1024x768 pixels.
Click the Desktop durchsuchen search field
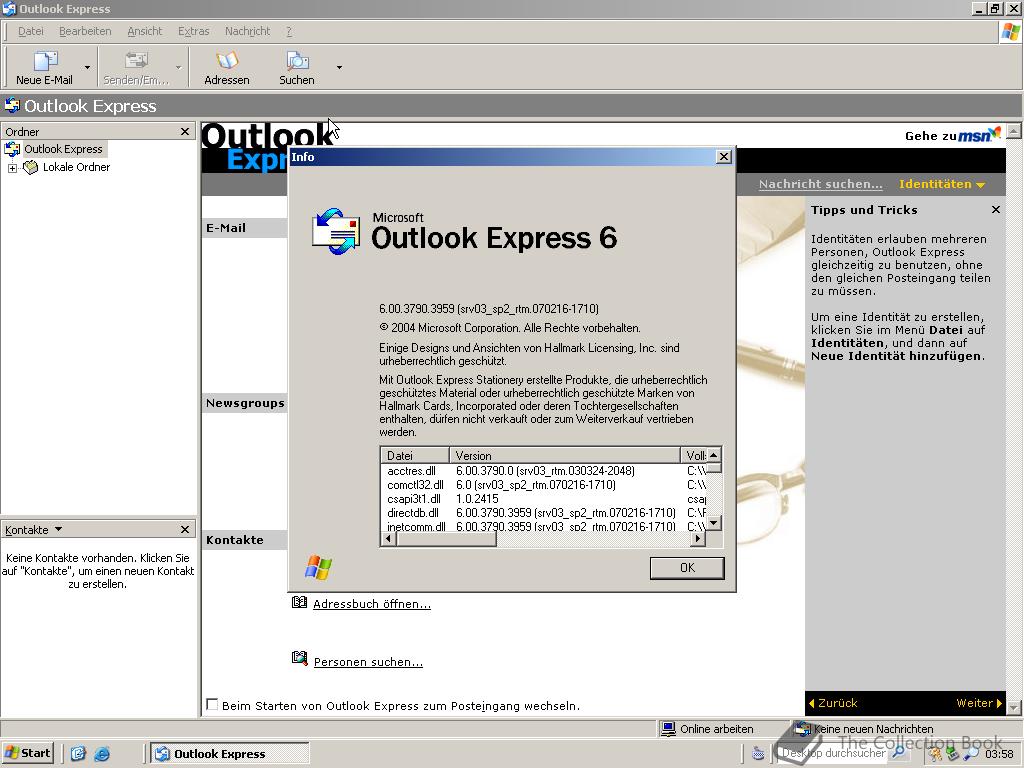(x=833, y=753)
